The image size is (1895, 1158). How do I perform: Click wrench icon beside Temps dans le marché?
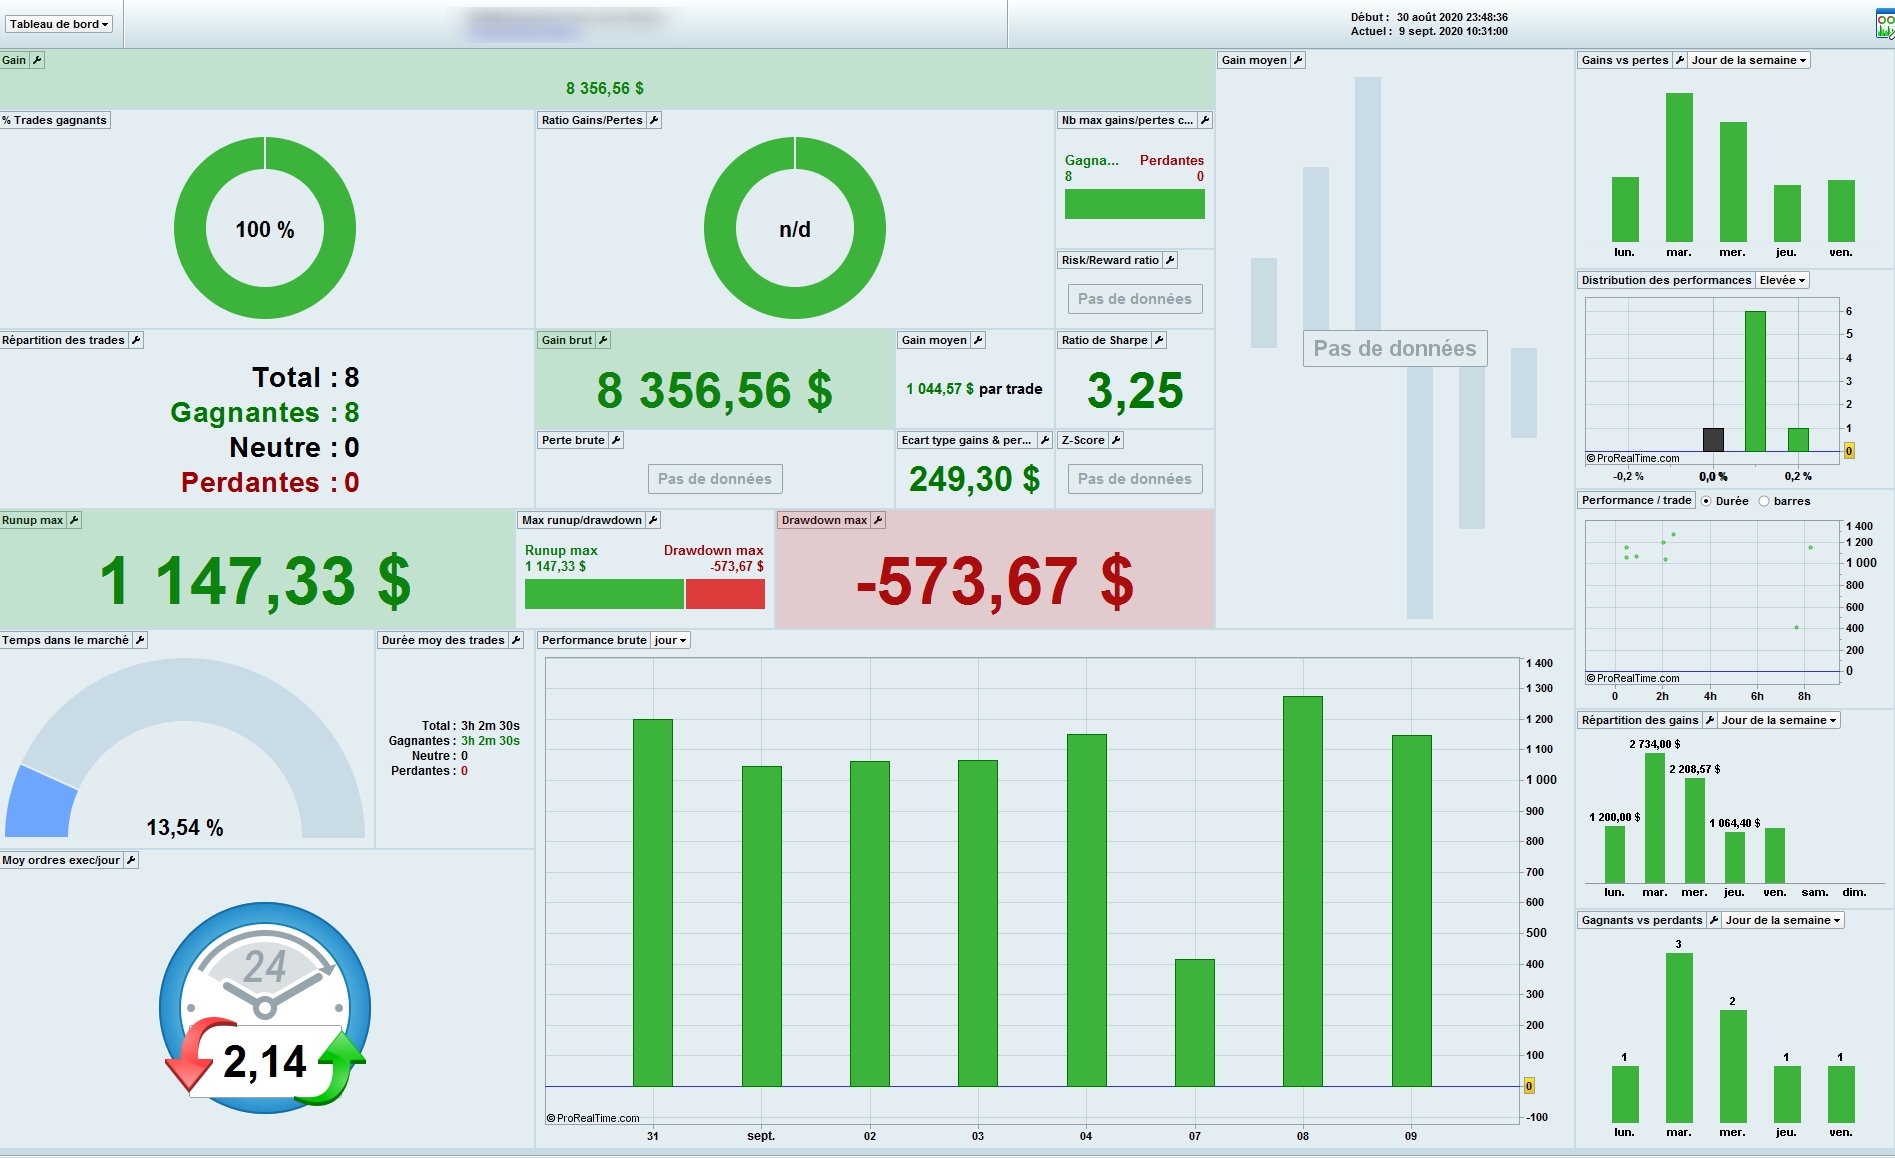pyautogui.click(x=140, y=640)
